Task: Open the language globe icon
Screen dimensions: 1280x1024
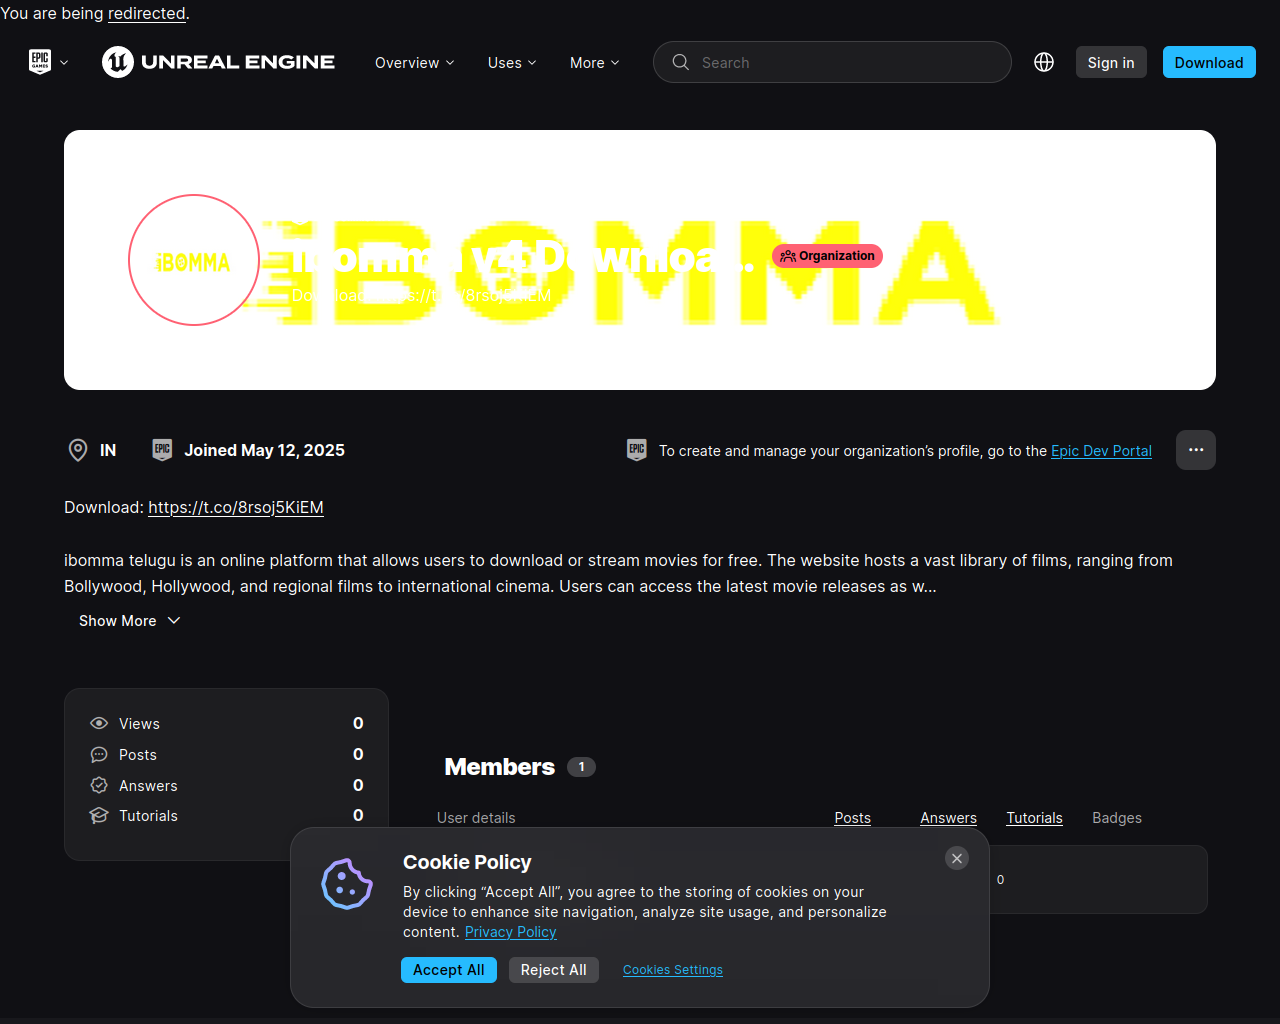Action: [1044, 62]
